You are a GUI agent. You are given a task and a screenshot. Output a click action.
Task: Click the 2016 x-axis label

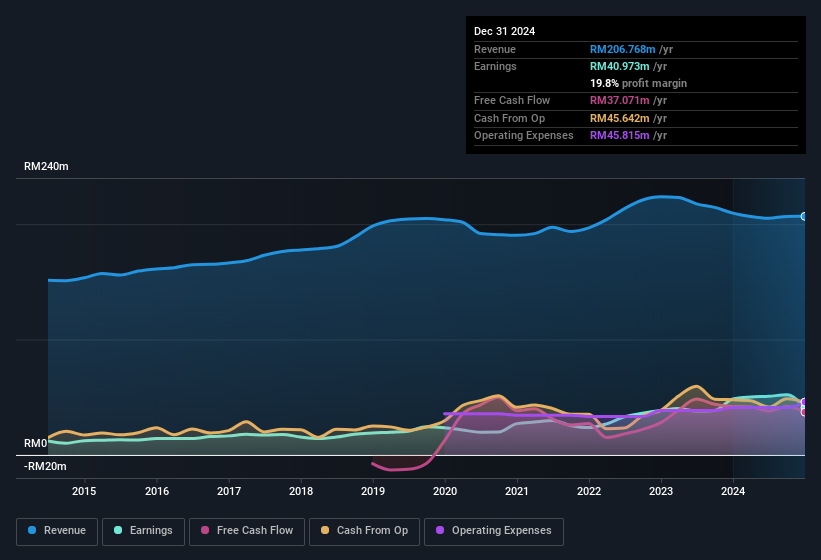(157, 491)
